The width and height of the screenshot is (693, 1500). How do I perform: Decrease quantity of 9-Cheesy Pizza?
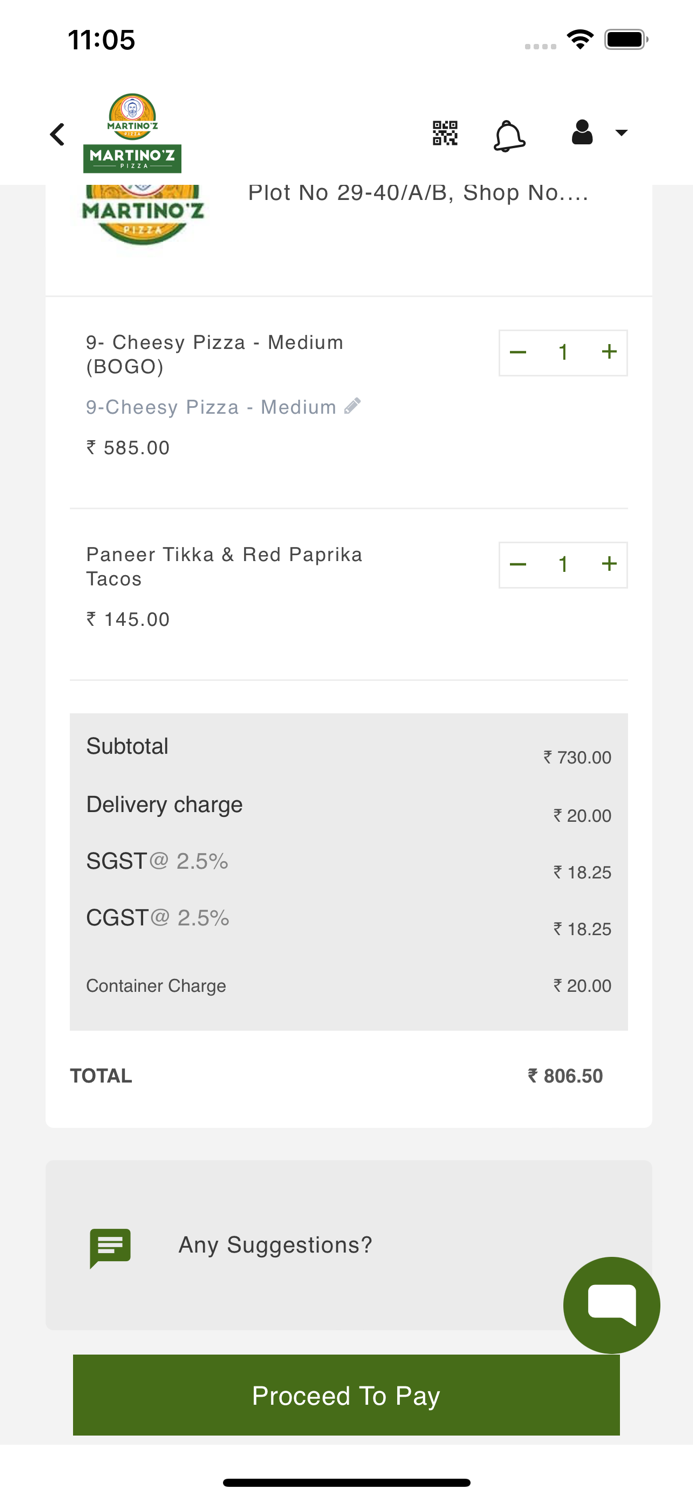point(518,352)
